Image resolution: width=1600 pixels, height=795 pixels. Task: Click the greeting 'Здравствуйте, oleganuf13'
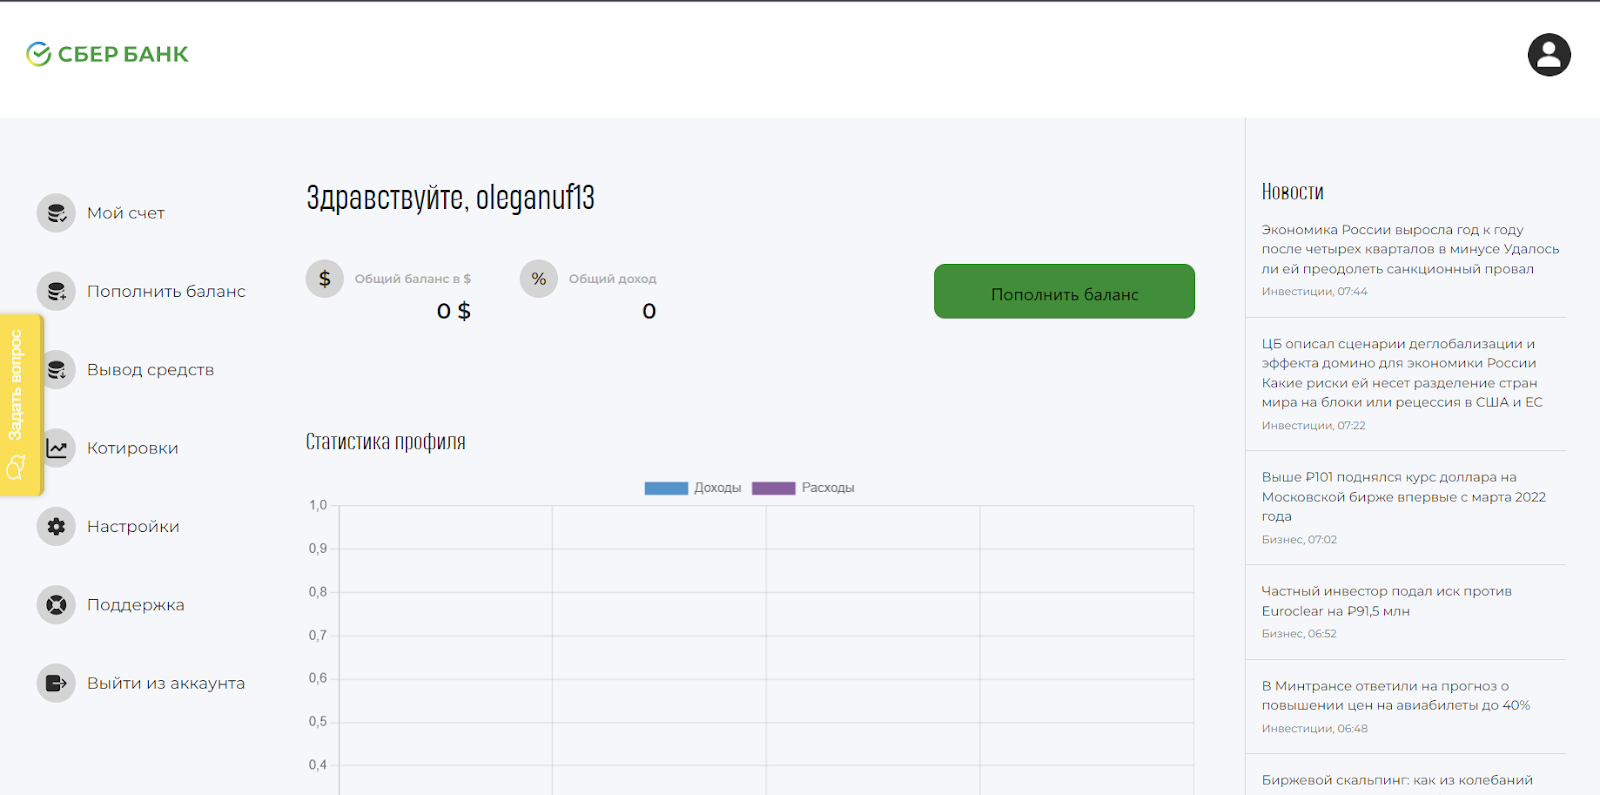[450, 198]
